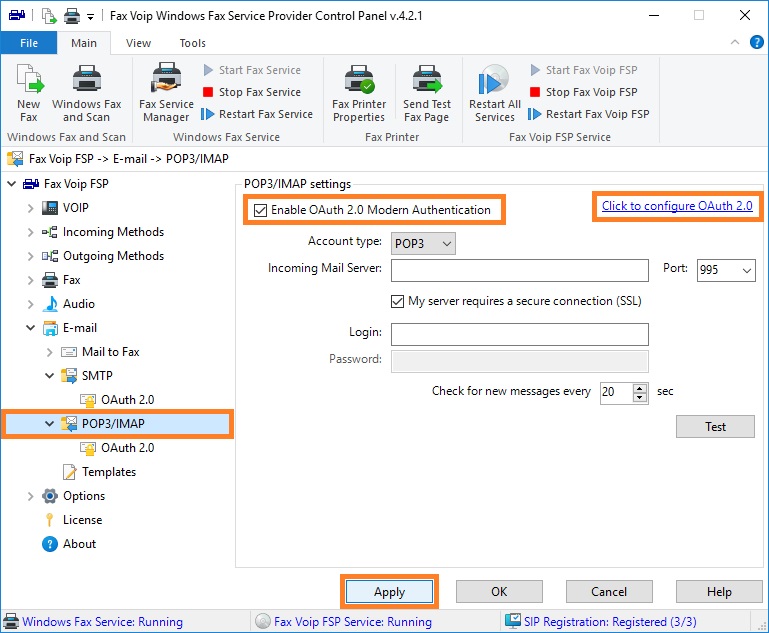Click the title bar fax machine icon
The width and height of the screenshot is (769, 633).
click(x=17, y=15)
